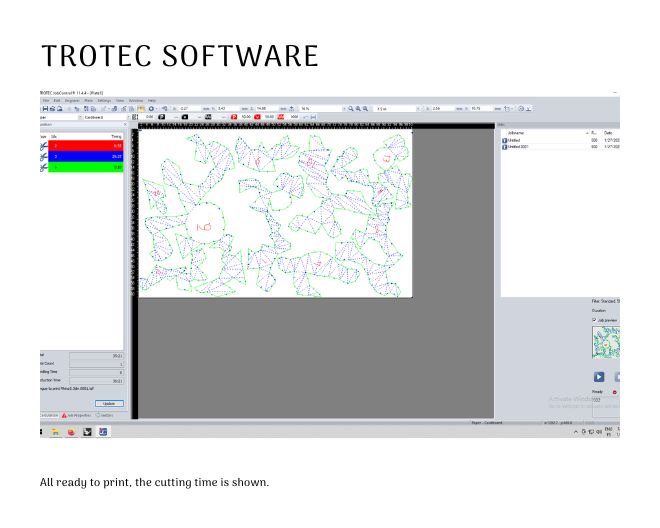Toggle the Job preview checkbox
Image resolution: width=660 pixels, height=528 pixels.
pyautogui.click(x=594, y=320)
